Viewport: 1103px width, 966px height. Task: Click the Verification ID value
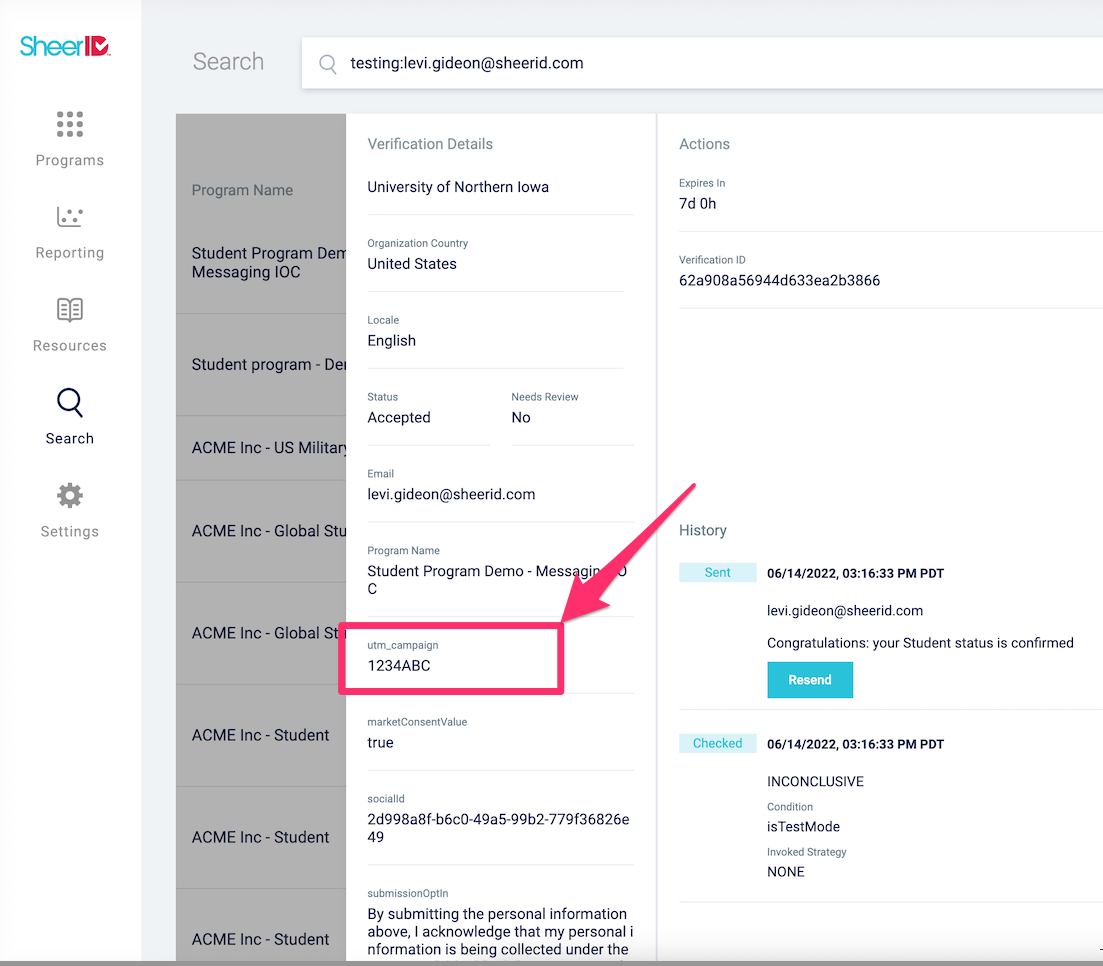pos(779,281)
